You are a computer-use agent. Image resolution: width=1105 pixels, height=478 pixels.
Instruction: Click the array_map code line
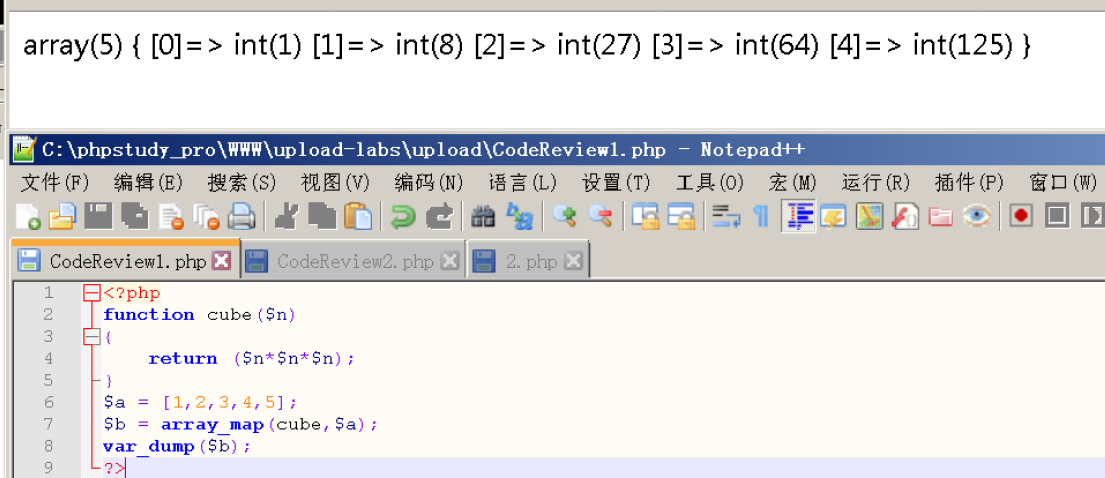pyautogui.click(x=241, y=424)
